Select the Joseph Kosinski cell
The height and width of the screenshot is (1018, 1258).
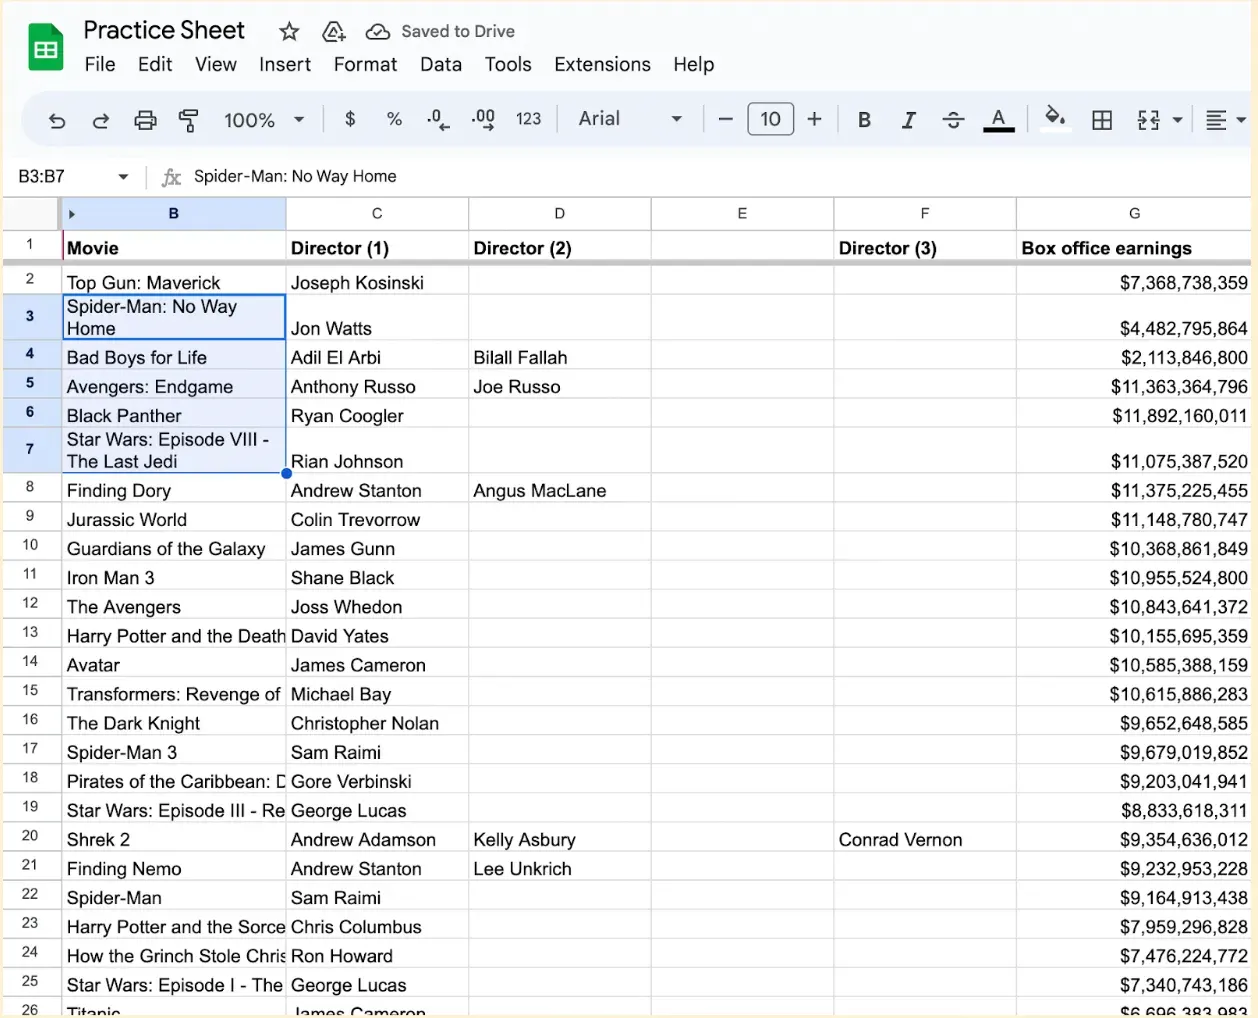pos(377,281)
